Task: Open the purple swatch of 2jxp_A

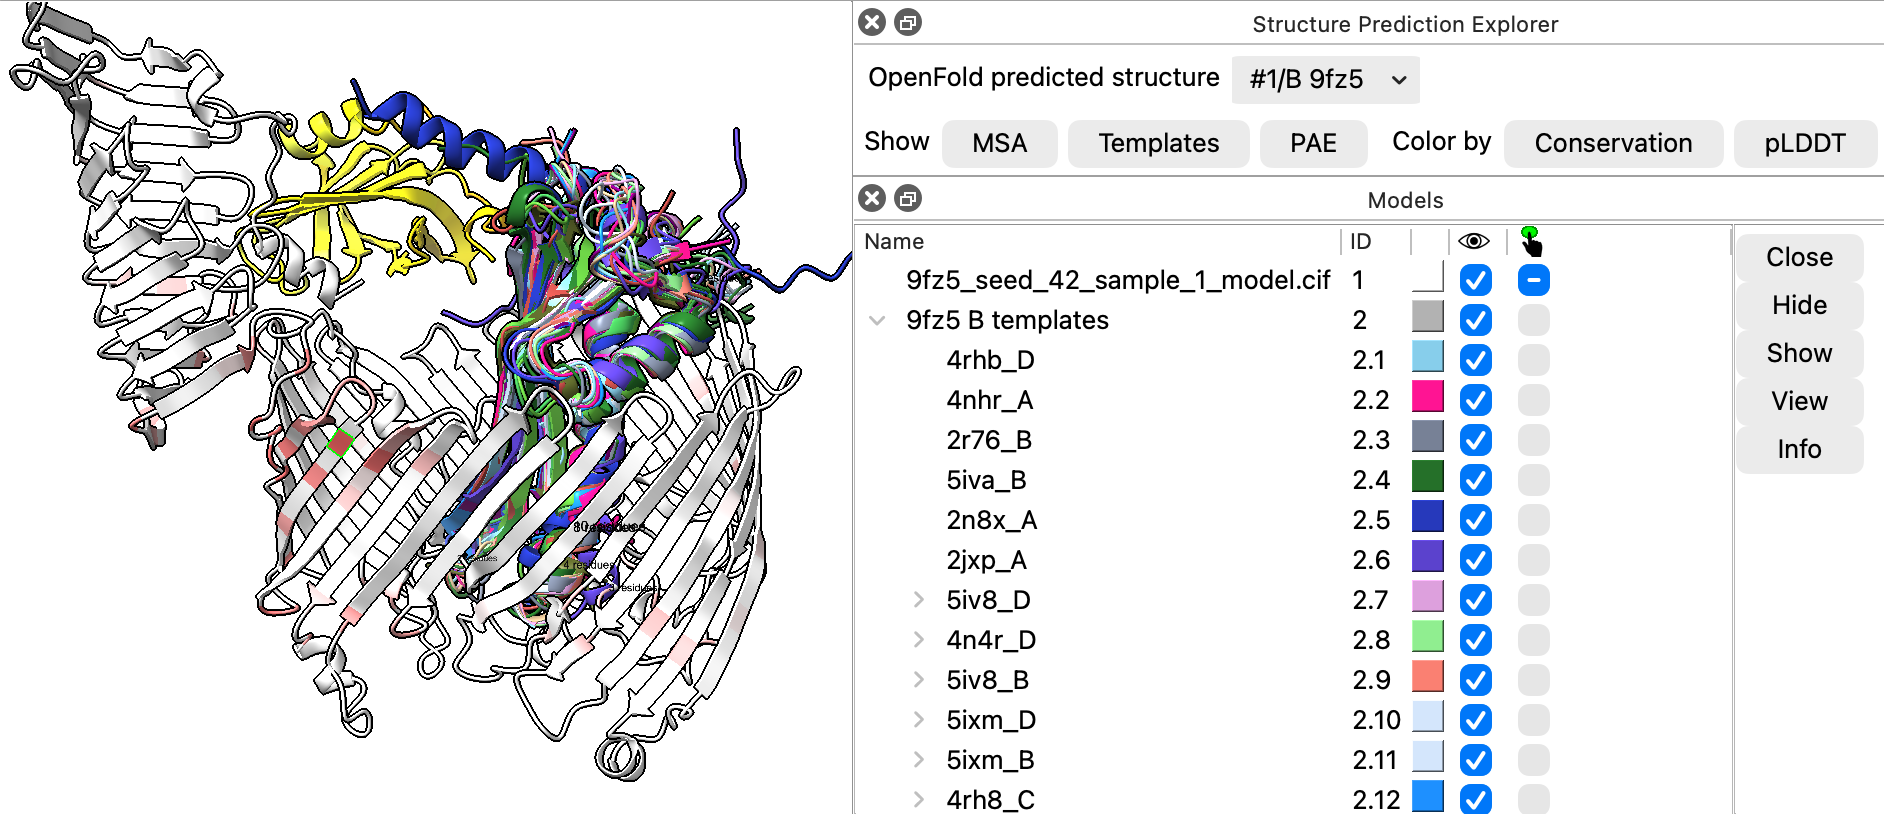Action: point(1427,557)
